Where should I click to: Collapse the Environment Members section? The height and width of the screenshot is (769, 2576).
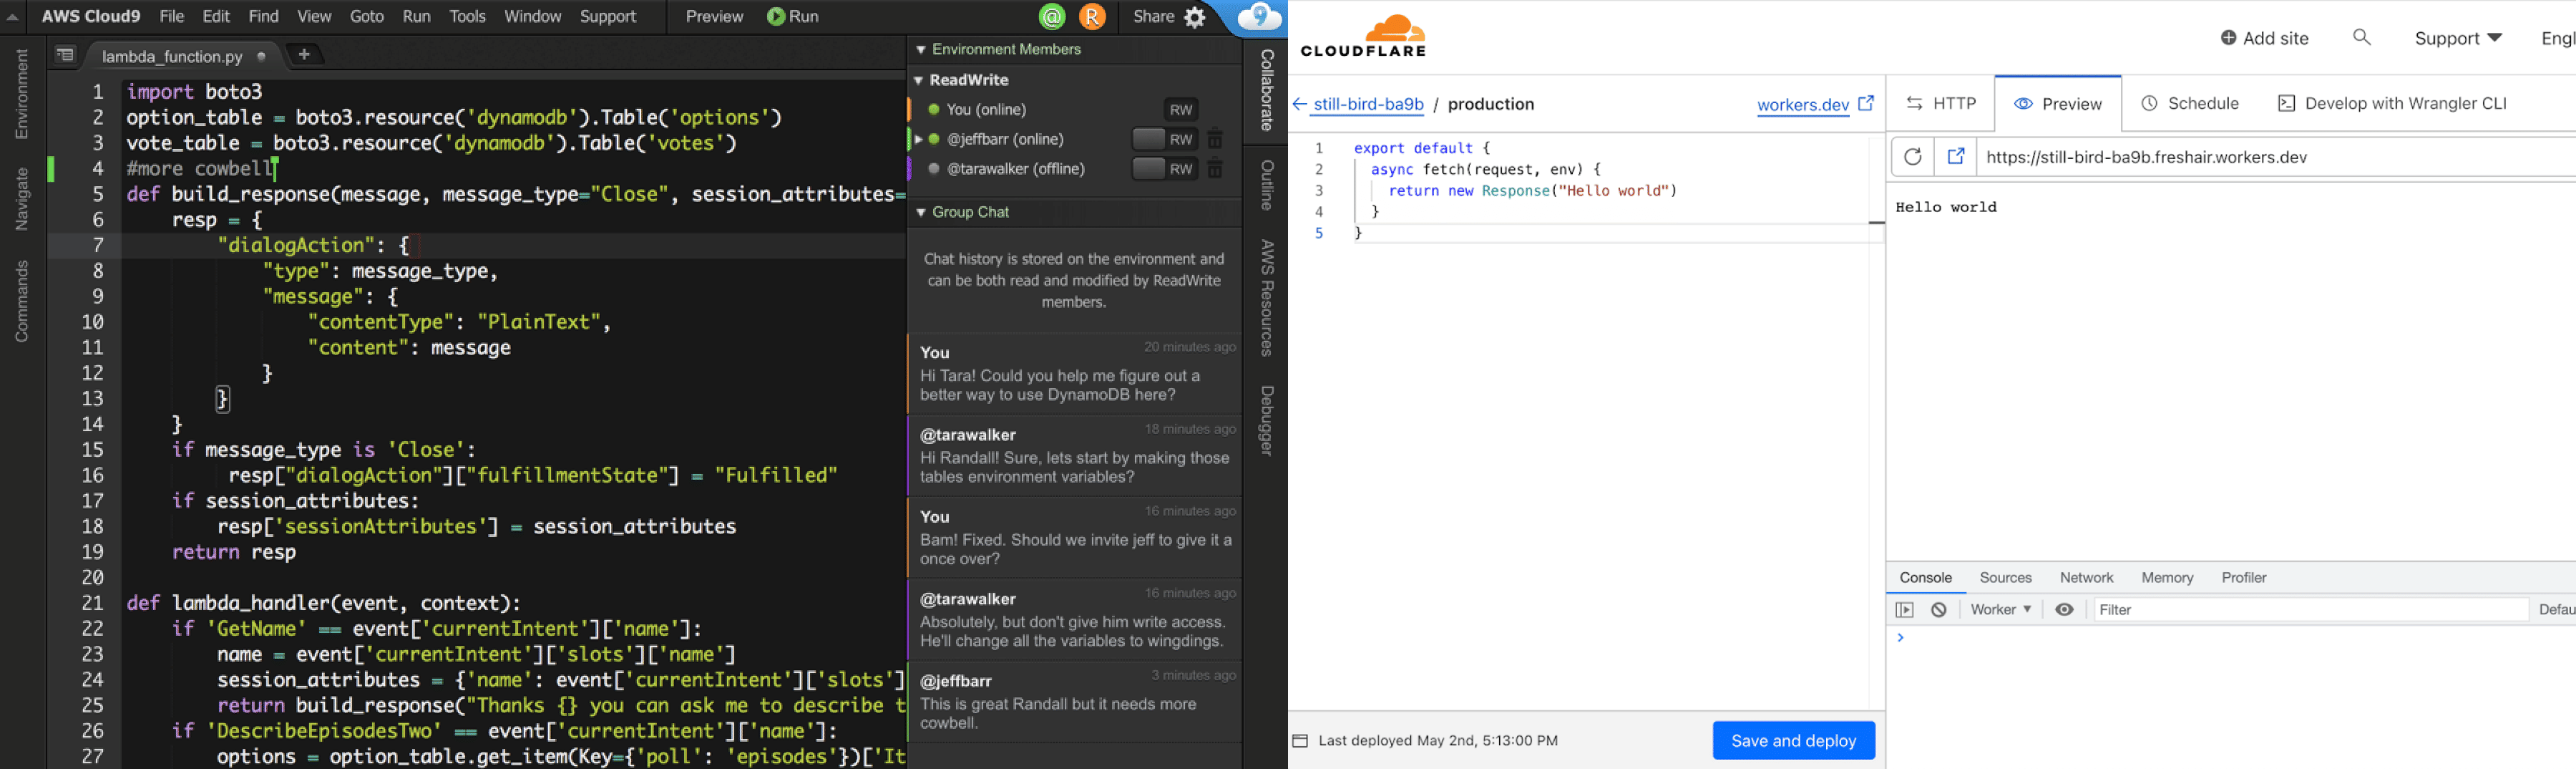(x=920, y=50)
